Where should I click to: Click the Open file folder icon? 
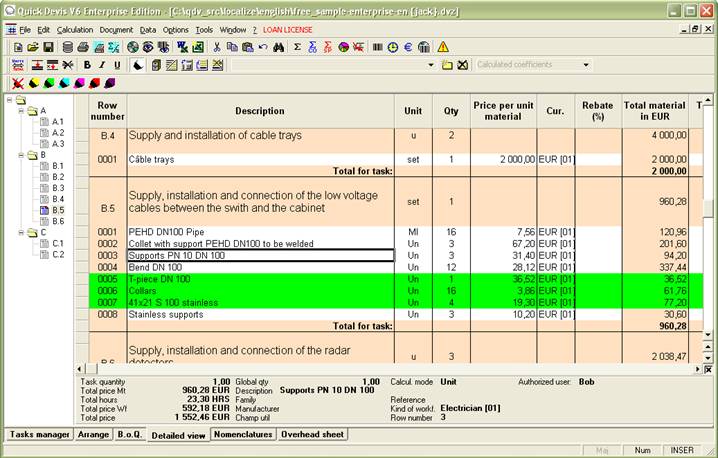coord(33,47)
